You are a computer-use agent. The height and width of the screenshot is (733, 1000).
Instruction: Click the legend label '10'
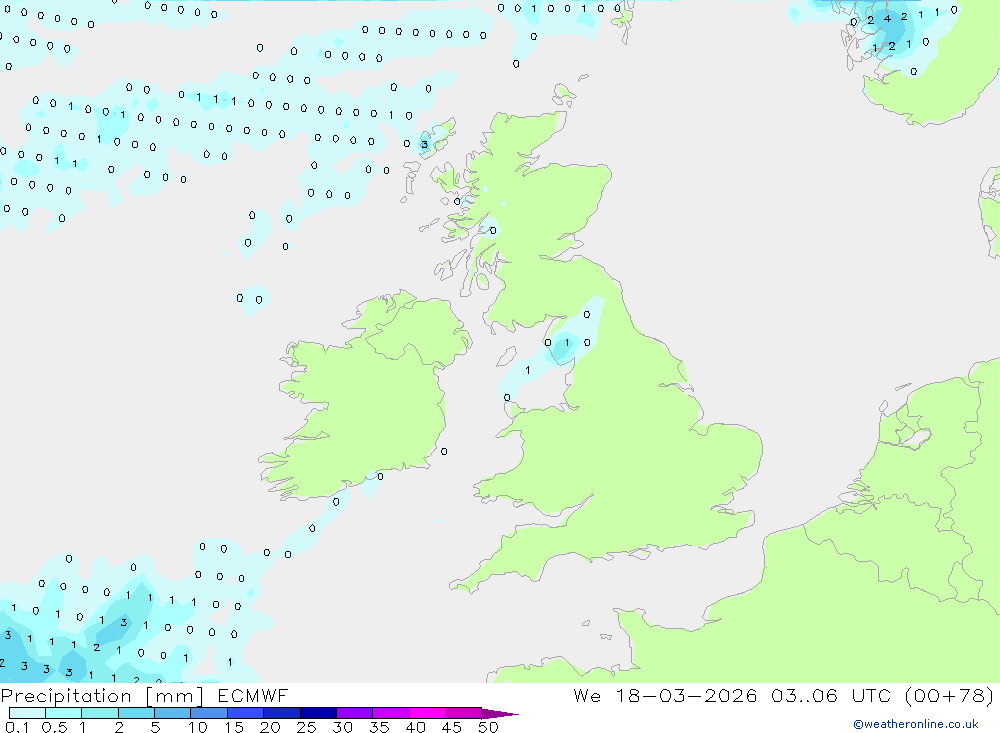point(198,727)
